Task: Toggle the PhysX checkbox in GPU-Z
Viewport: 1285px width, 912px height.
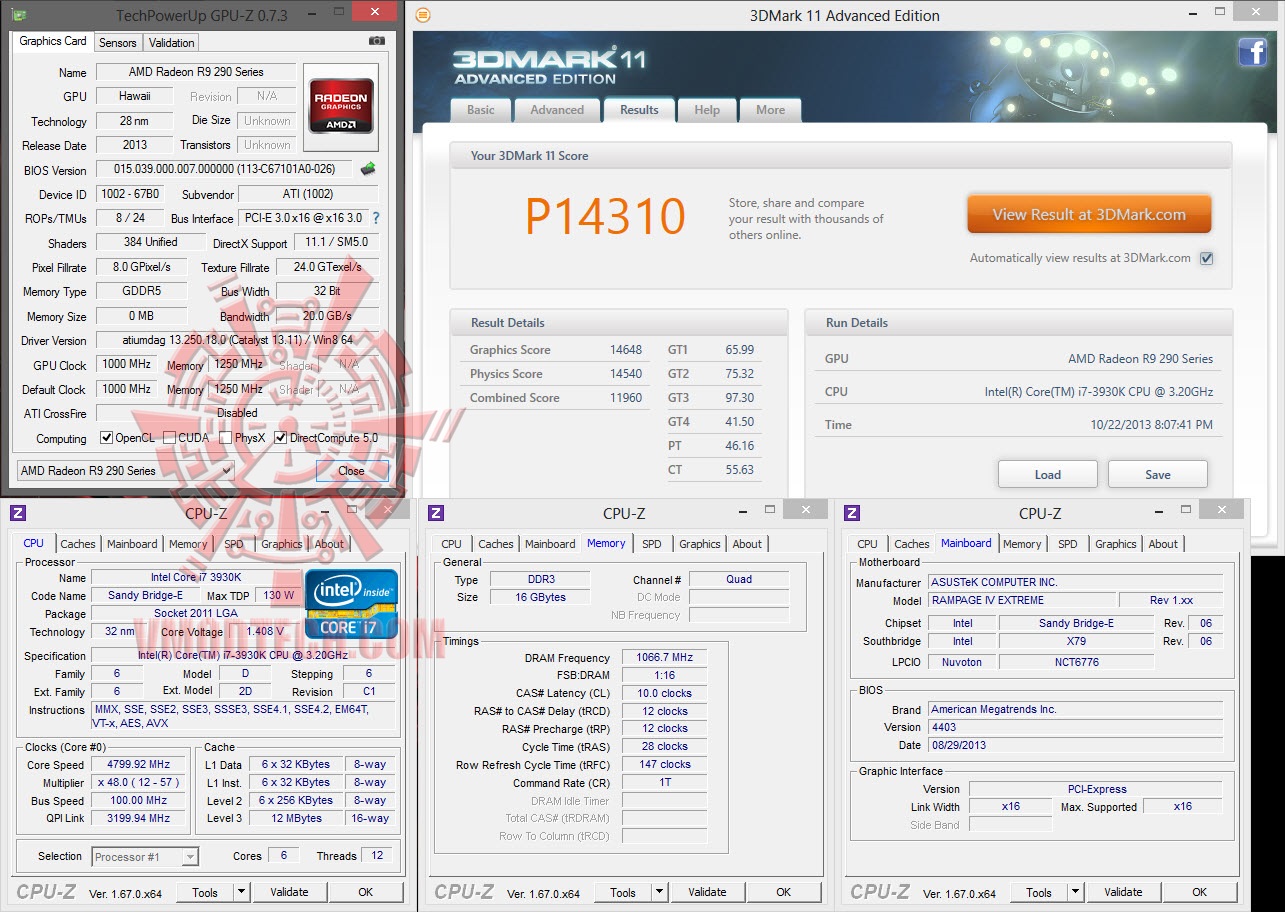Action: (226, 438)
